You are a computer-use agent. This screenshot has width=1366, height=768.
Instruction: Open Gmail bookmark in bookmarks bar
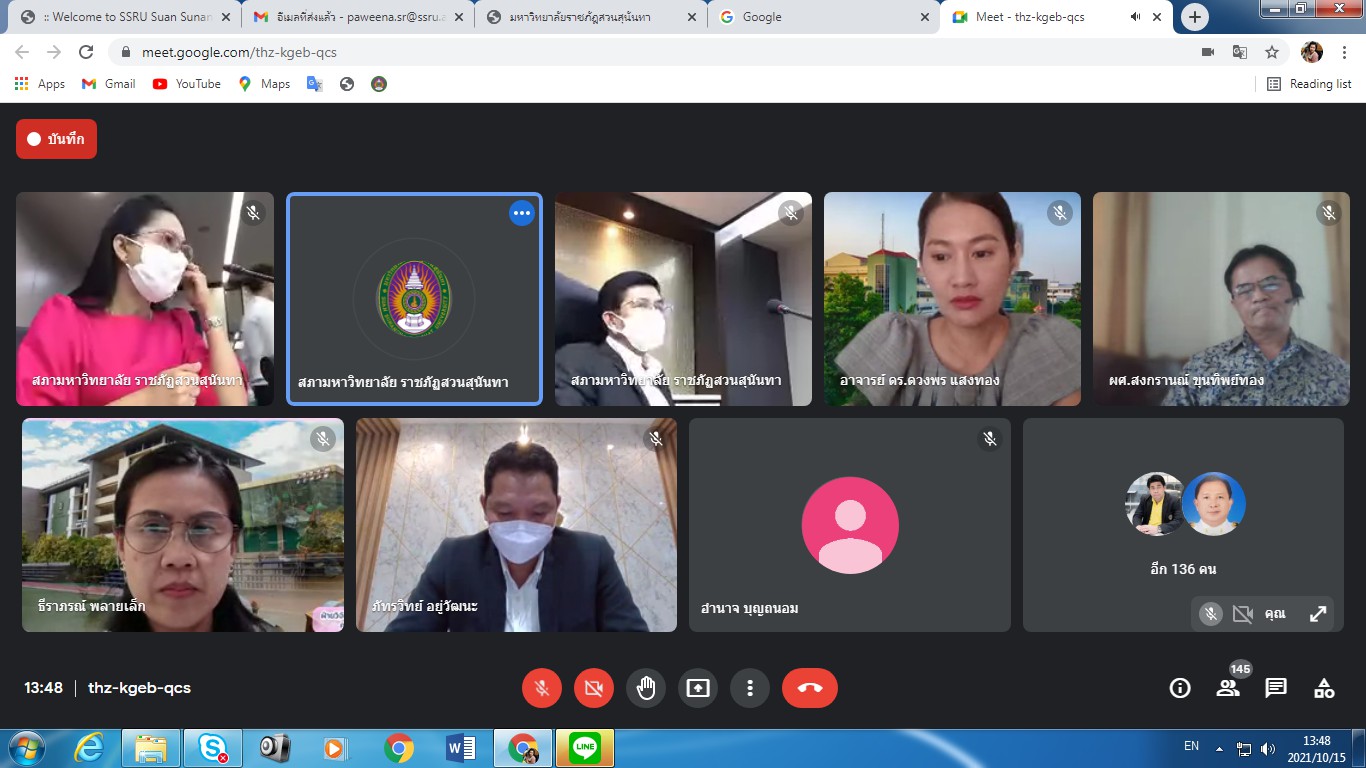coord(108,84)
